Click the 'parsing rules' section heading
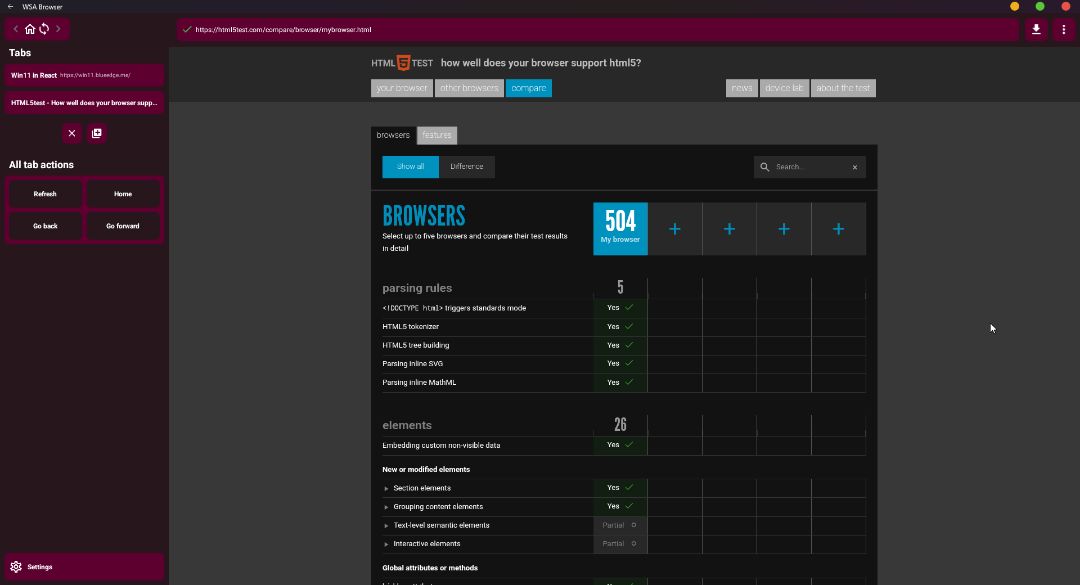Viewport: 1080px width, 585px height. pos(417,288)
